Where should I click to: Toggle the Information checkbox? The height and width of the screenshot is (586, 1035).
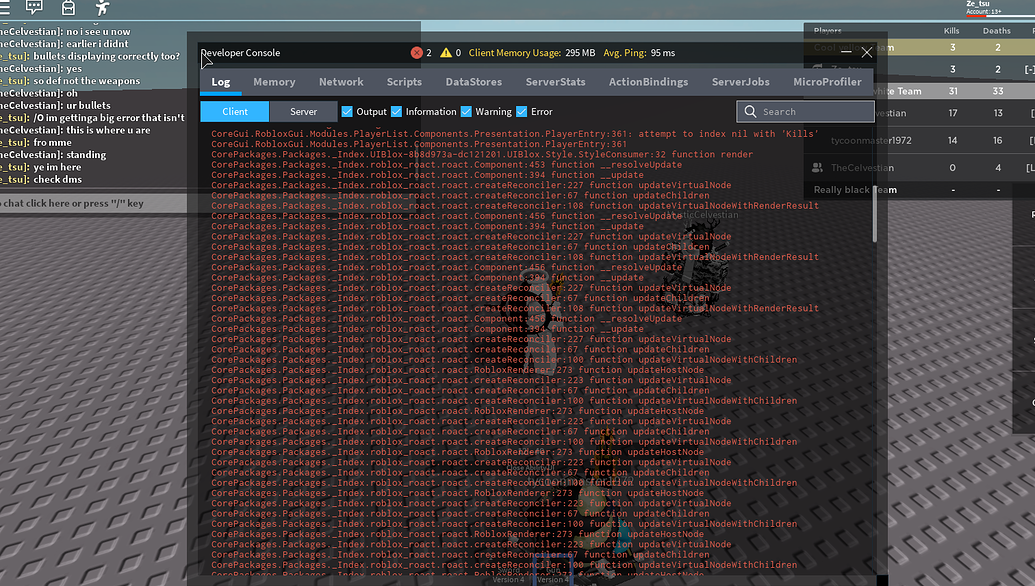(397, 112)
